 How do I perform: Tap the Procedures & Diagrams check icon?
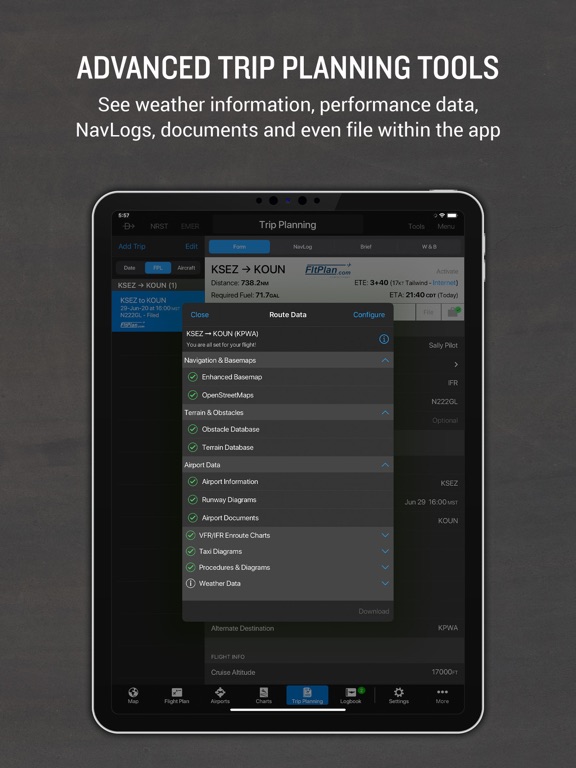191,567
